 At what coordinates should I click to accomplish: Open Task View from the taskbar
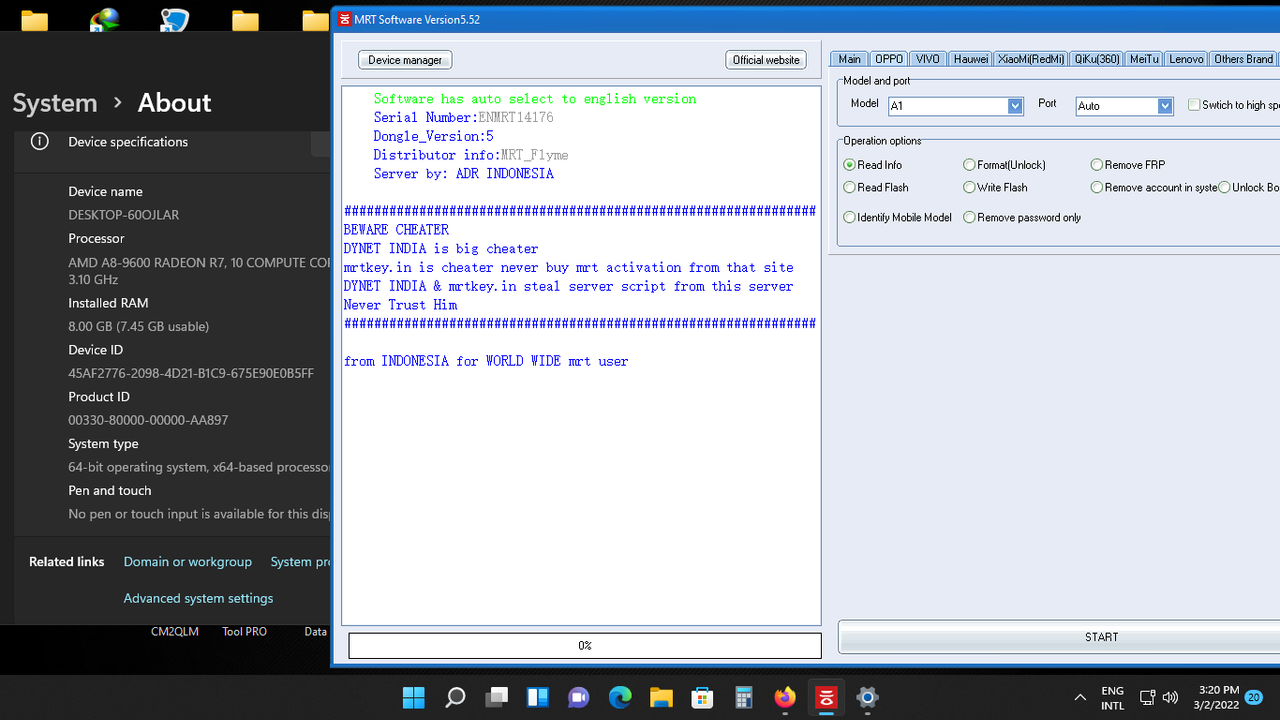pyautogui.click(x=496, y=698)
